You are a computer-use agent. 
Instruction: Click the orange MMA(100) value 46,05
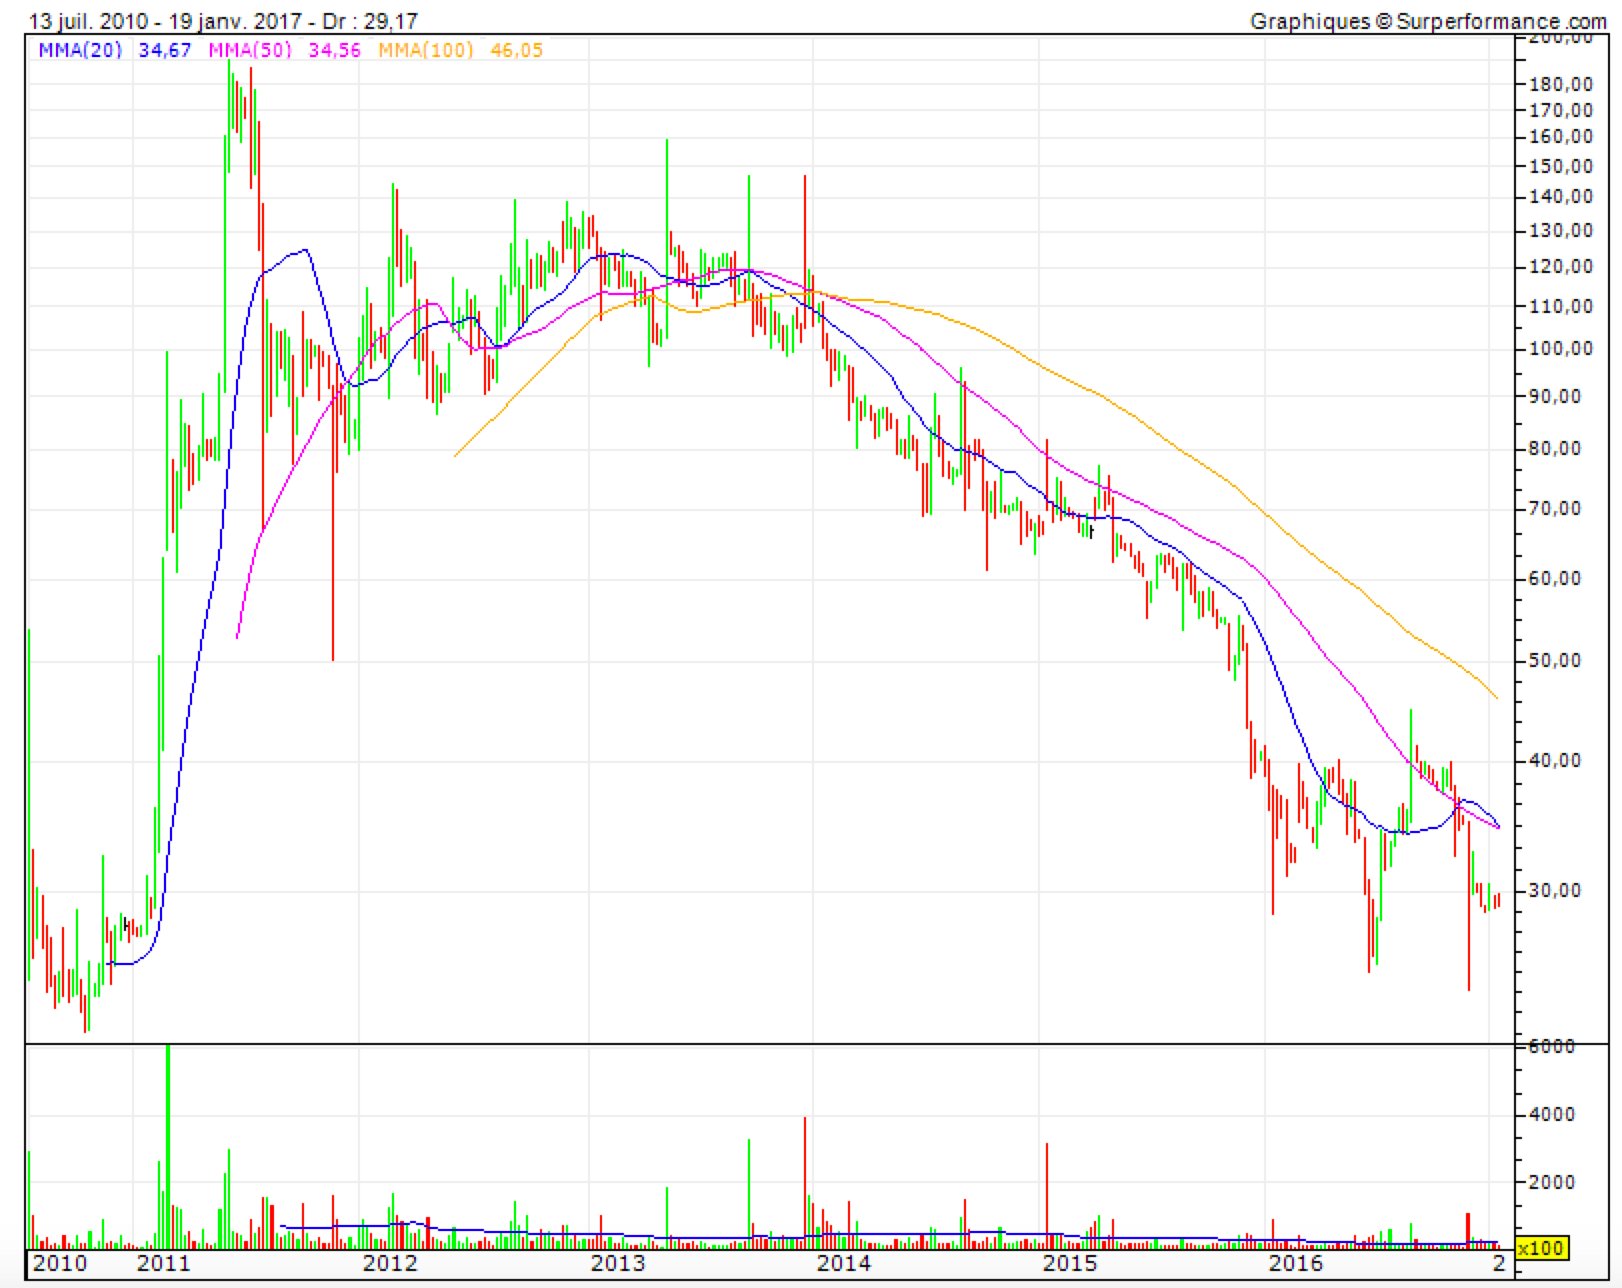coord(516,50)
